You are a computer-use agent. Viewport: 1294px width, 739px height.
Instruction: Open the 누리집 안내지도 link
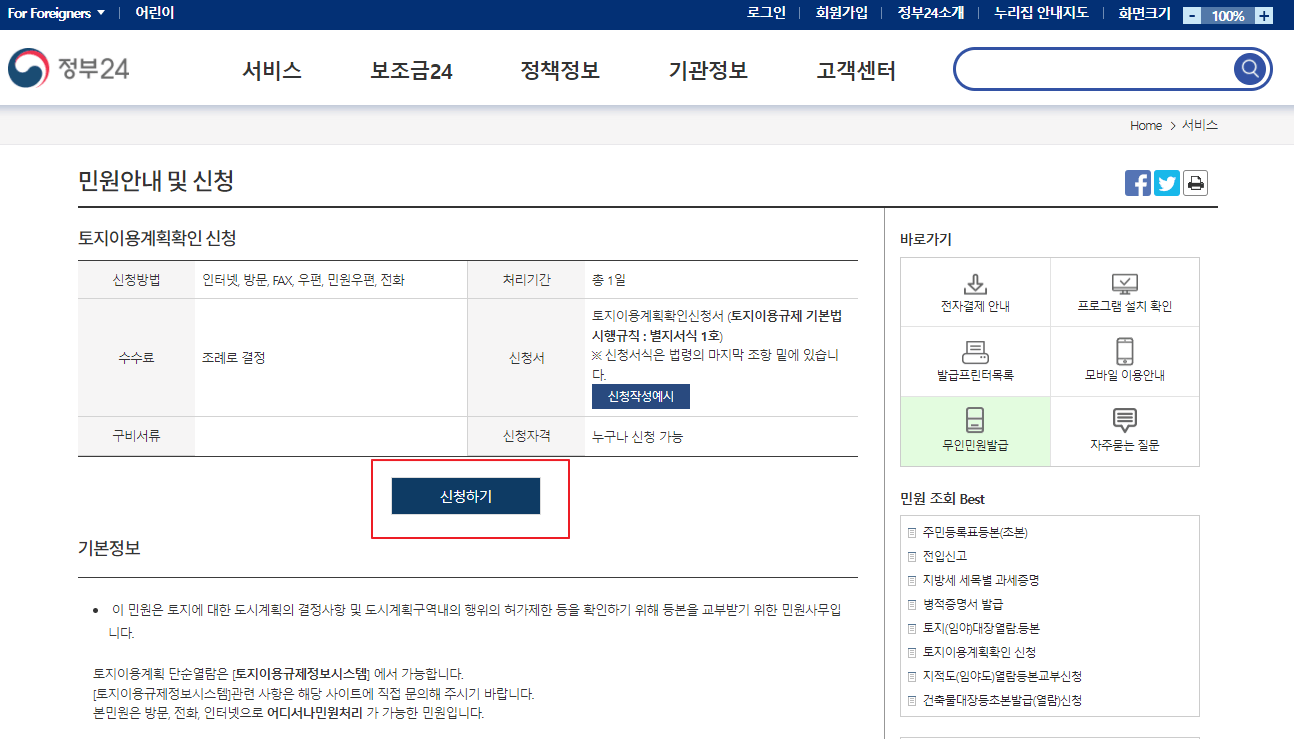pos(1041,14)
